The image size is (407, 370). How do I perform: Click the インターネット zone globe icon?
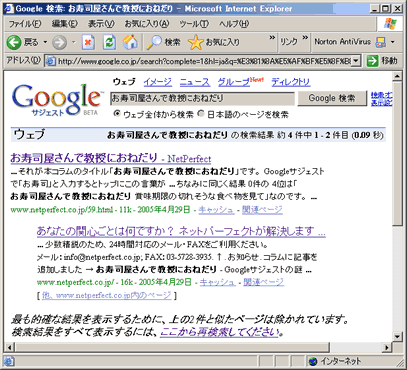313,361
